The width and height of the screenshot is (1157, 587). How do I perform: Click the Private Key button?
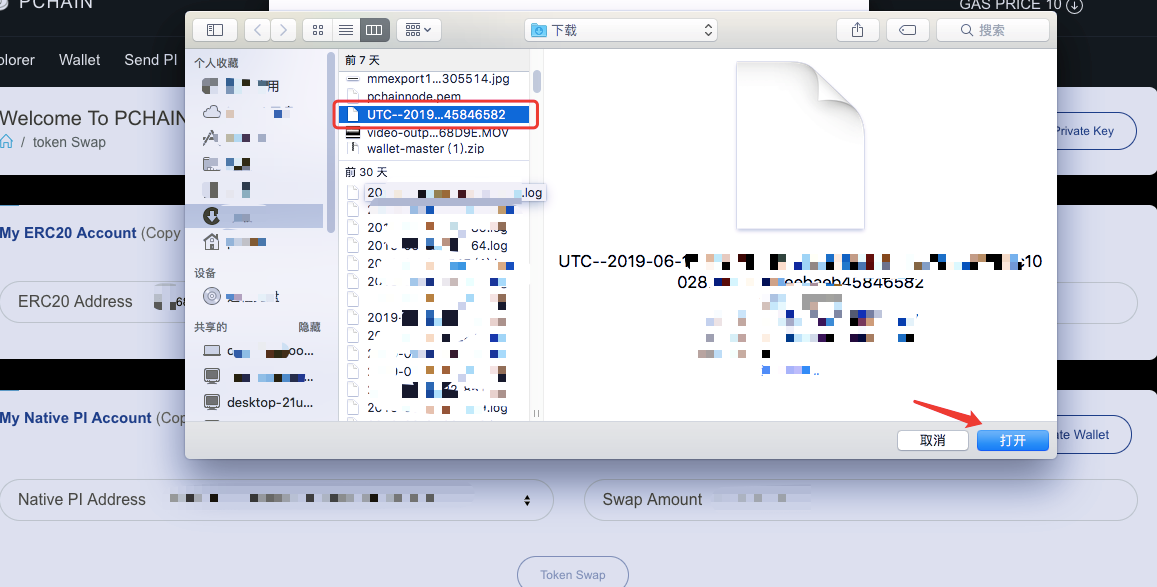1096,131
